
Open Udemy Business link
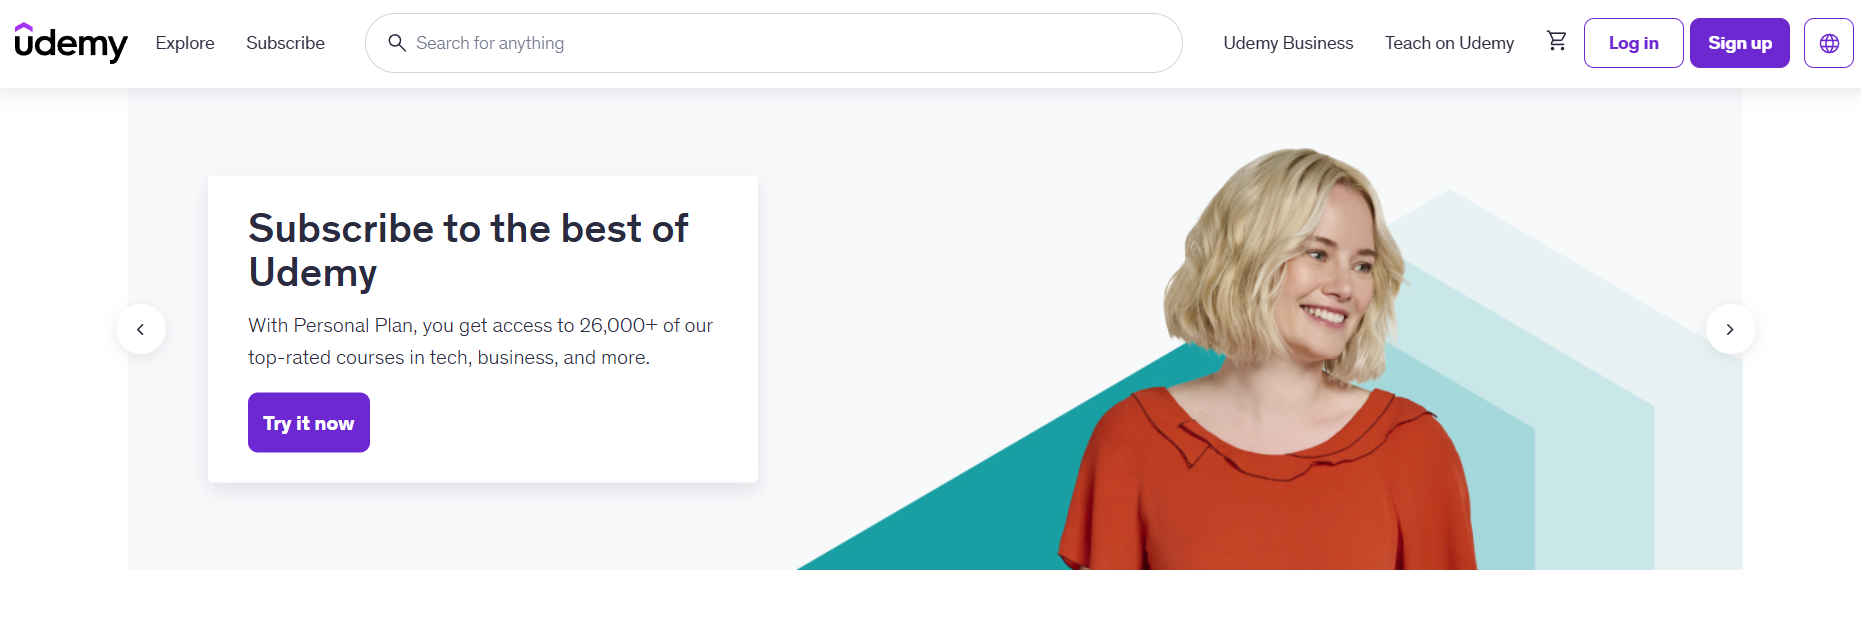coord(1288,43)
